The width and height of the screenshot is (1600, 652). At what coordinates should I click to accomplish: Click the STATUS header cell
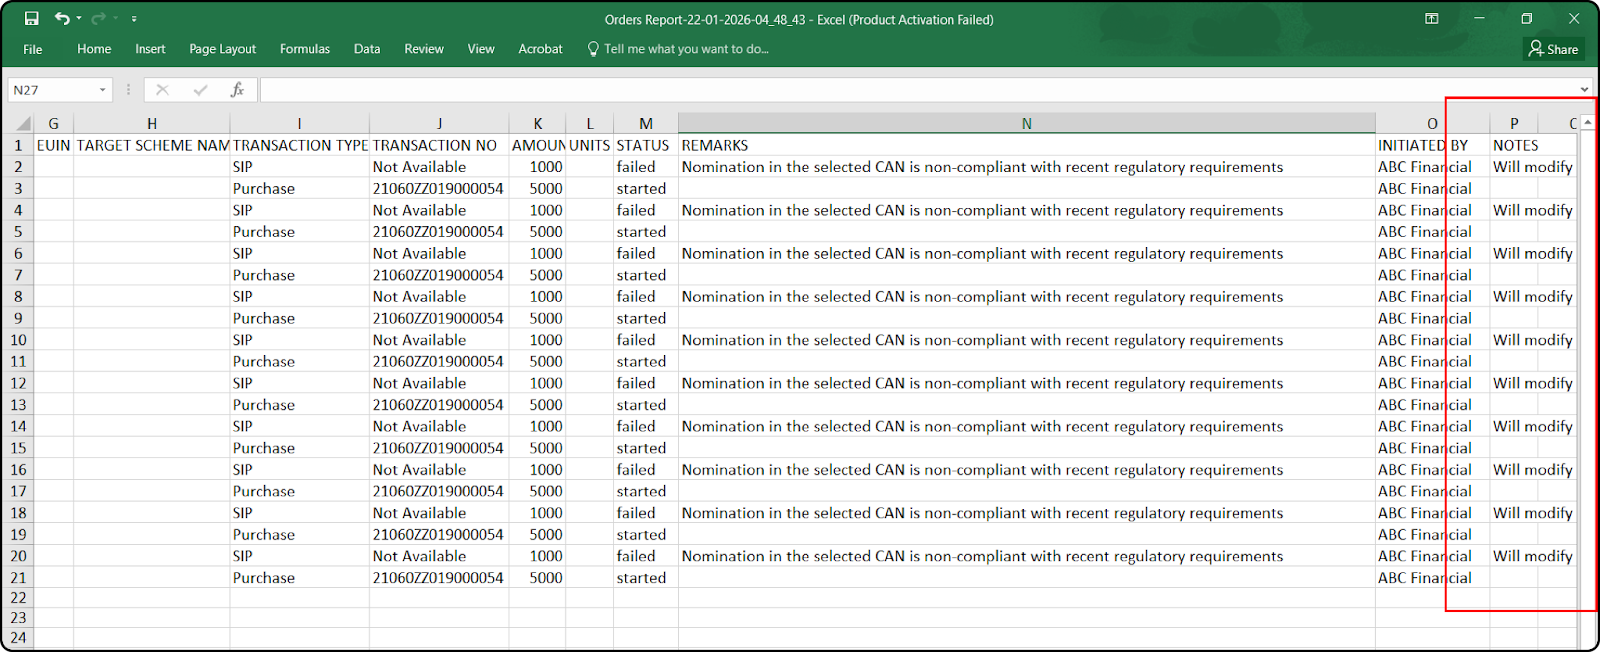[x=646, y=146]
